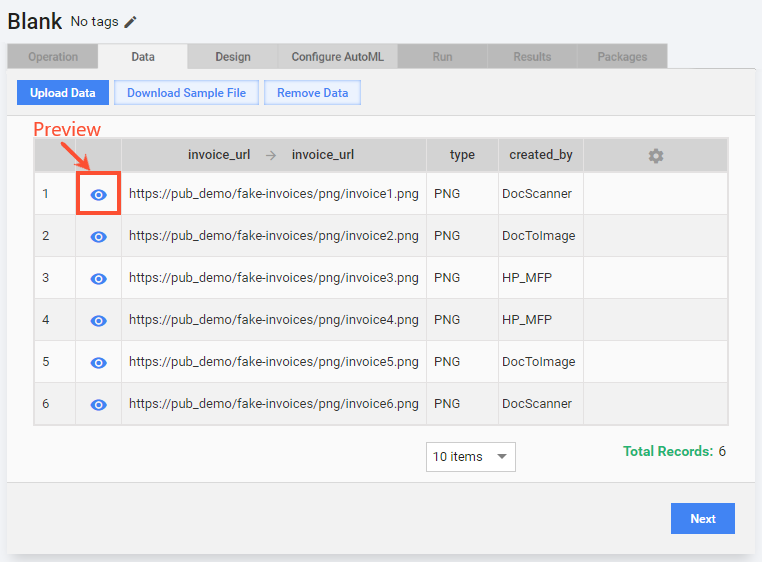The image size is (762, 562).
Task: Click the Blank pipeline title
Action: [35, 21]
